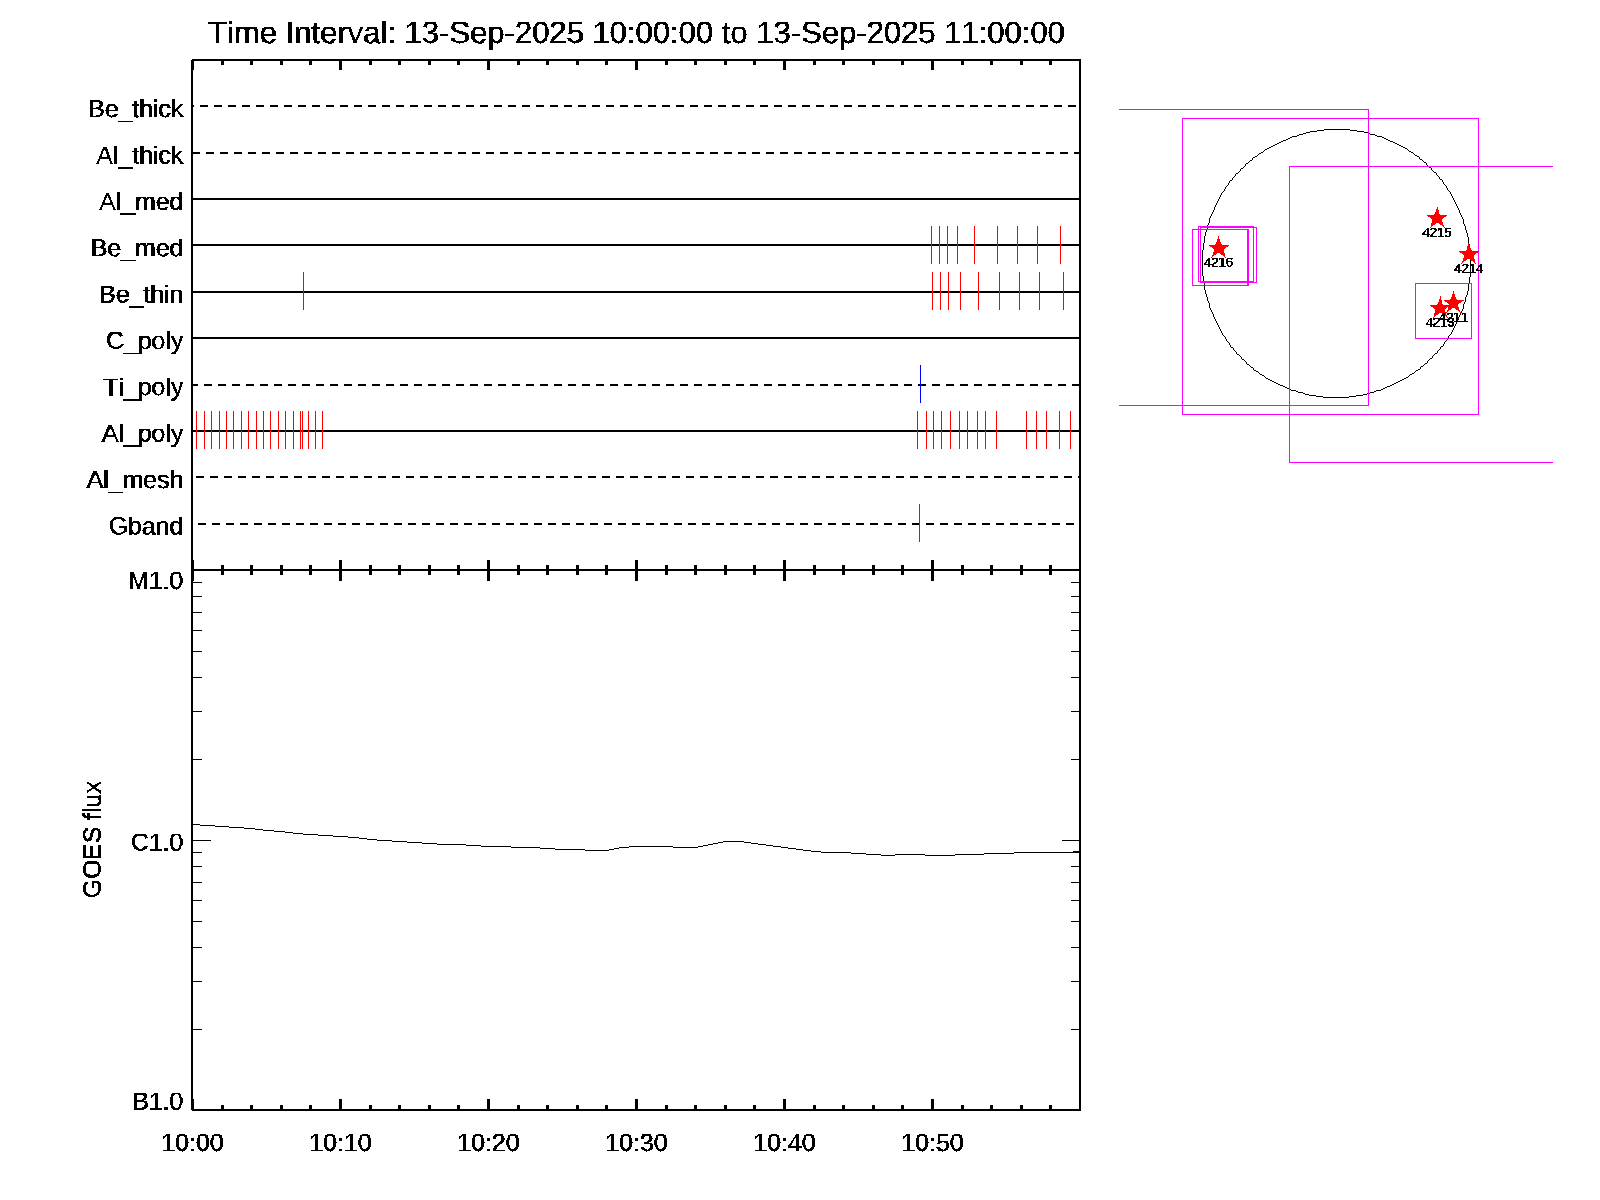The image size is (1600, 1200).
Task: Click the GOES flux axis title
Action: click(92, 840)
